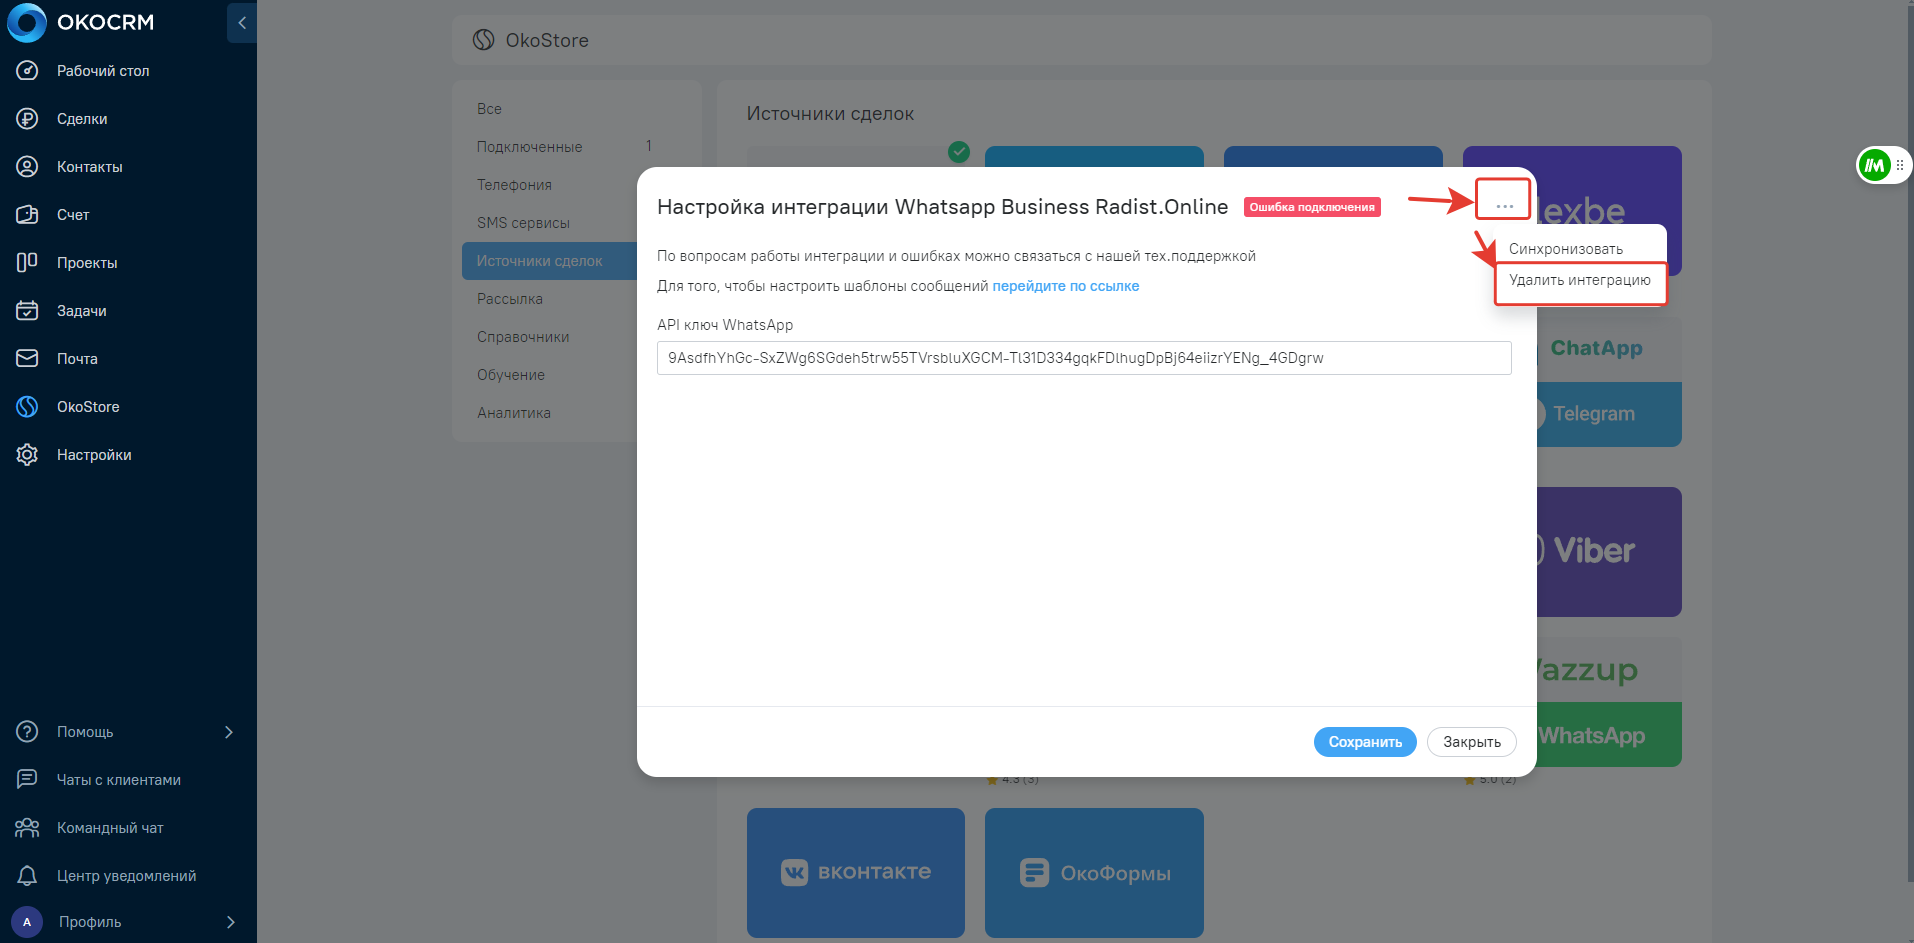
Task: Open the ВКонтакте integration card
Action: [856, 872]
